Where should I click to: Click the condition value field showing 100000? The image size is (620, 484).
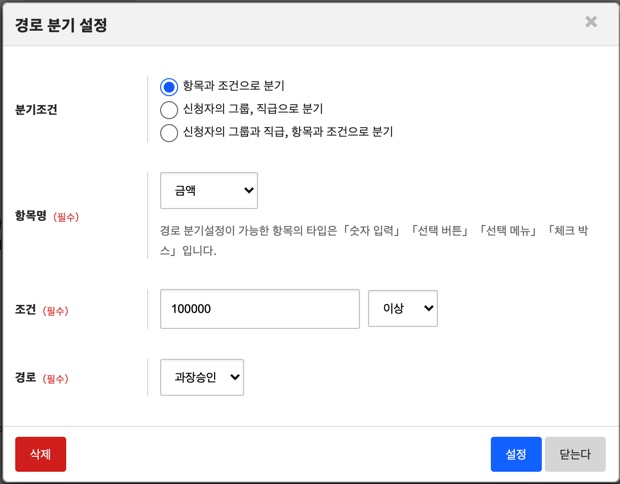tap(259, 309)
